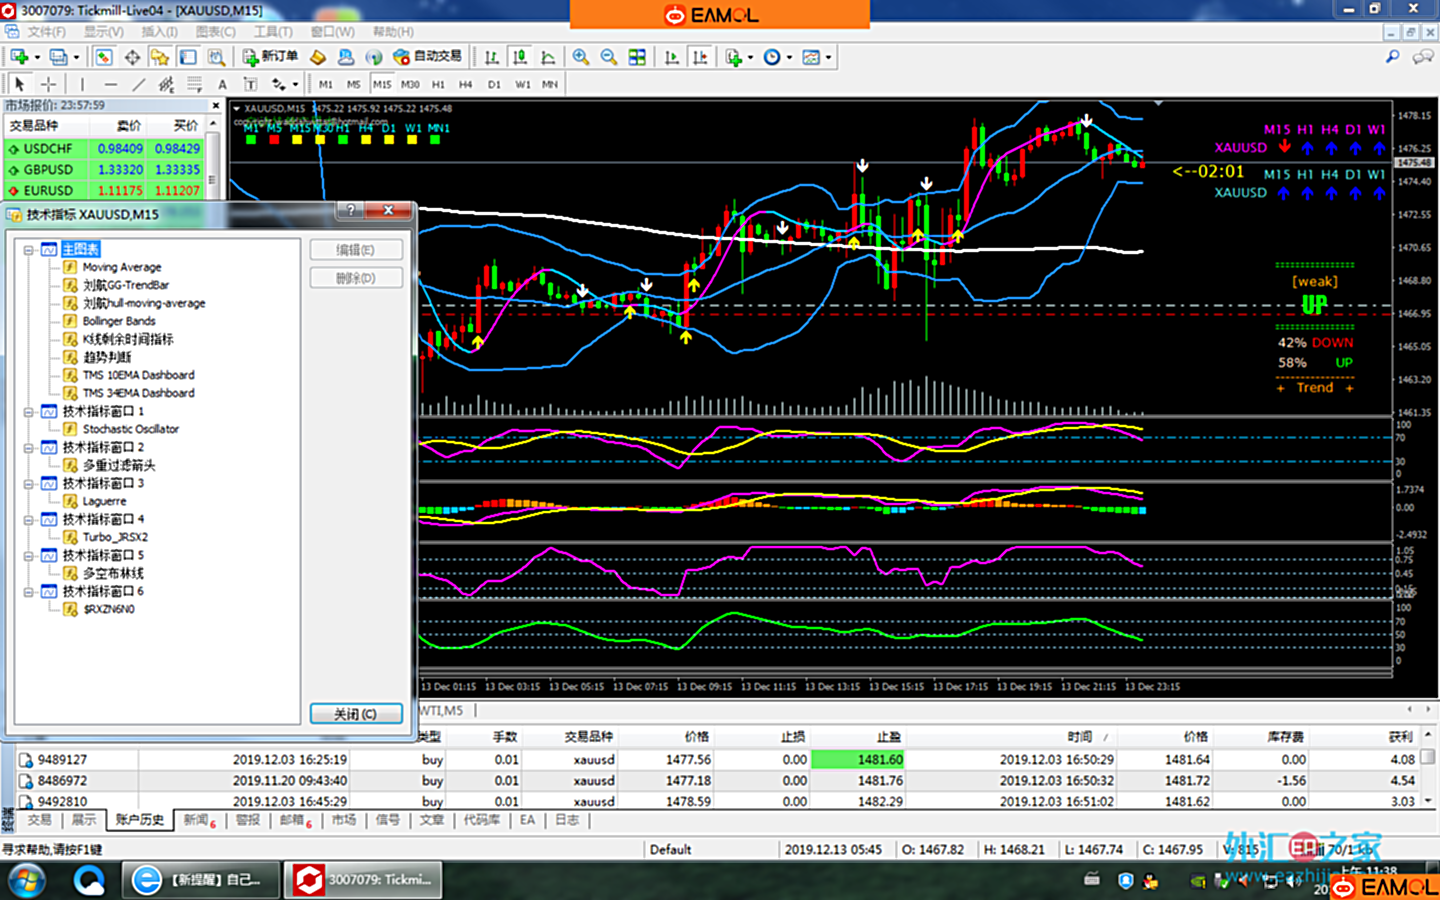Switch chart to line chart style
The width and height of the screenshot is (1440, 900).
pos(548,57)
